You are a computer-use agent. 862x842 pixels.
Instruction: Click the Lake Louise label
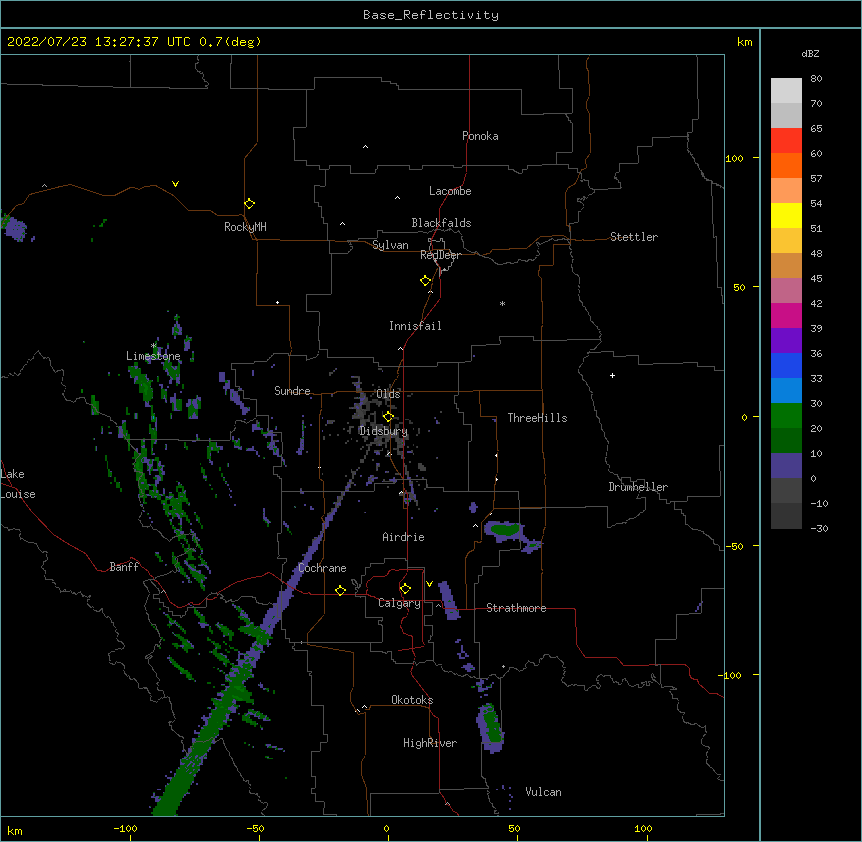(x=18, y=484)
